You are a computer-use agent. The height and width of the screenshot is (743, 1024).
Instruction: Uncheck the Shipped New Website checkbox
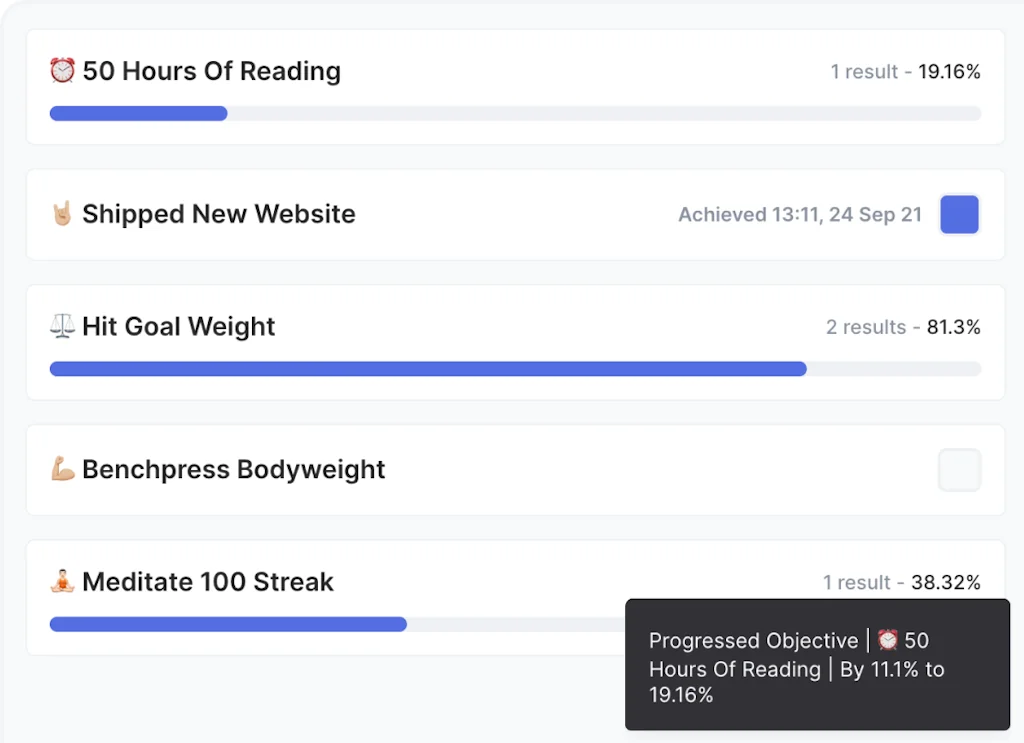[959, 215]
